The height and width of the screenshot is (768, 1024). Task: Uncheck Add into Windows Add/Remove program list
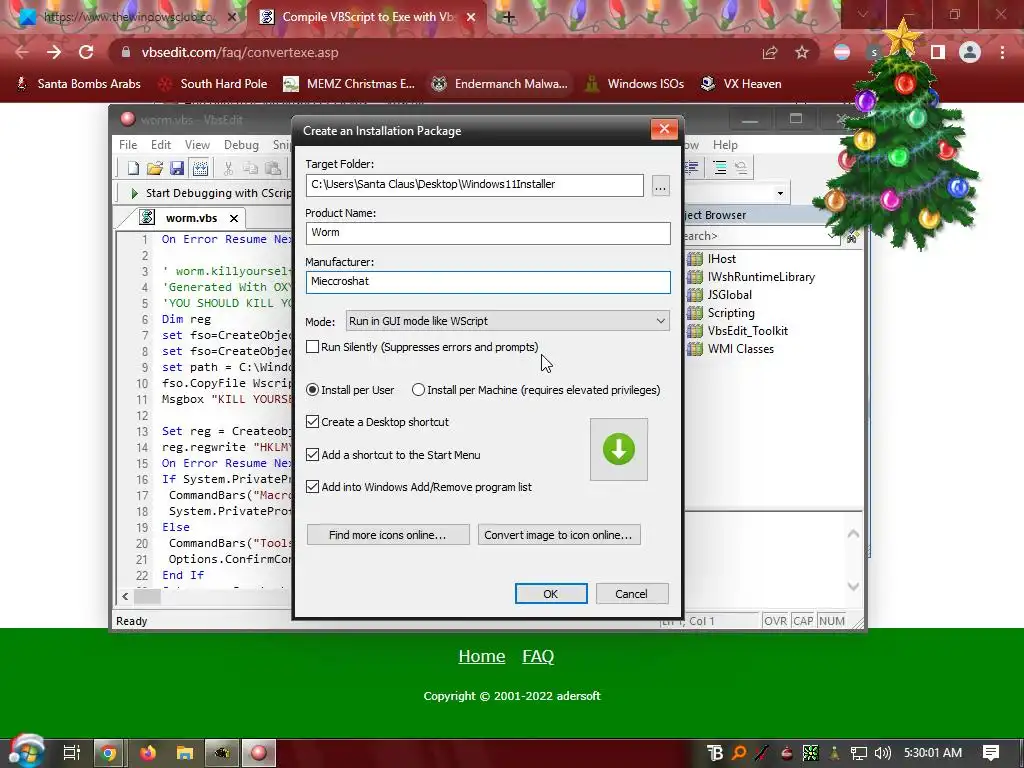[312, 487]
